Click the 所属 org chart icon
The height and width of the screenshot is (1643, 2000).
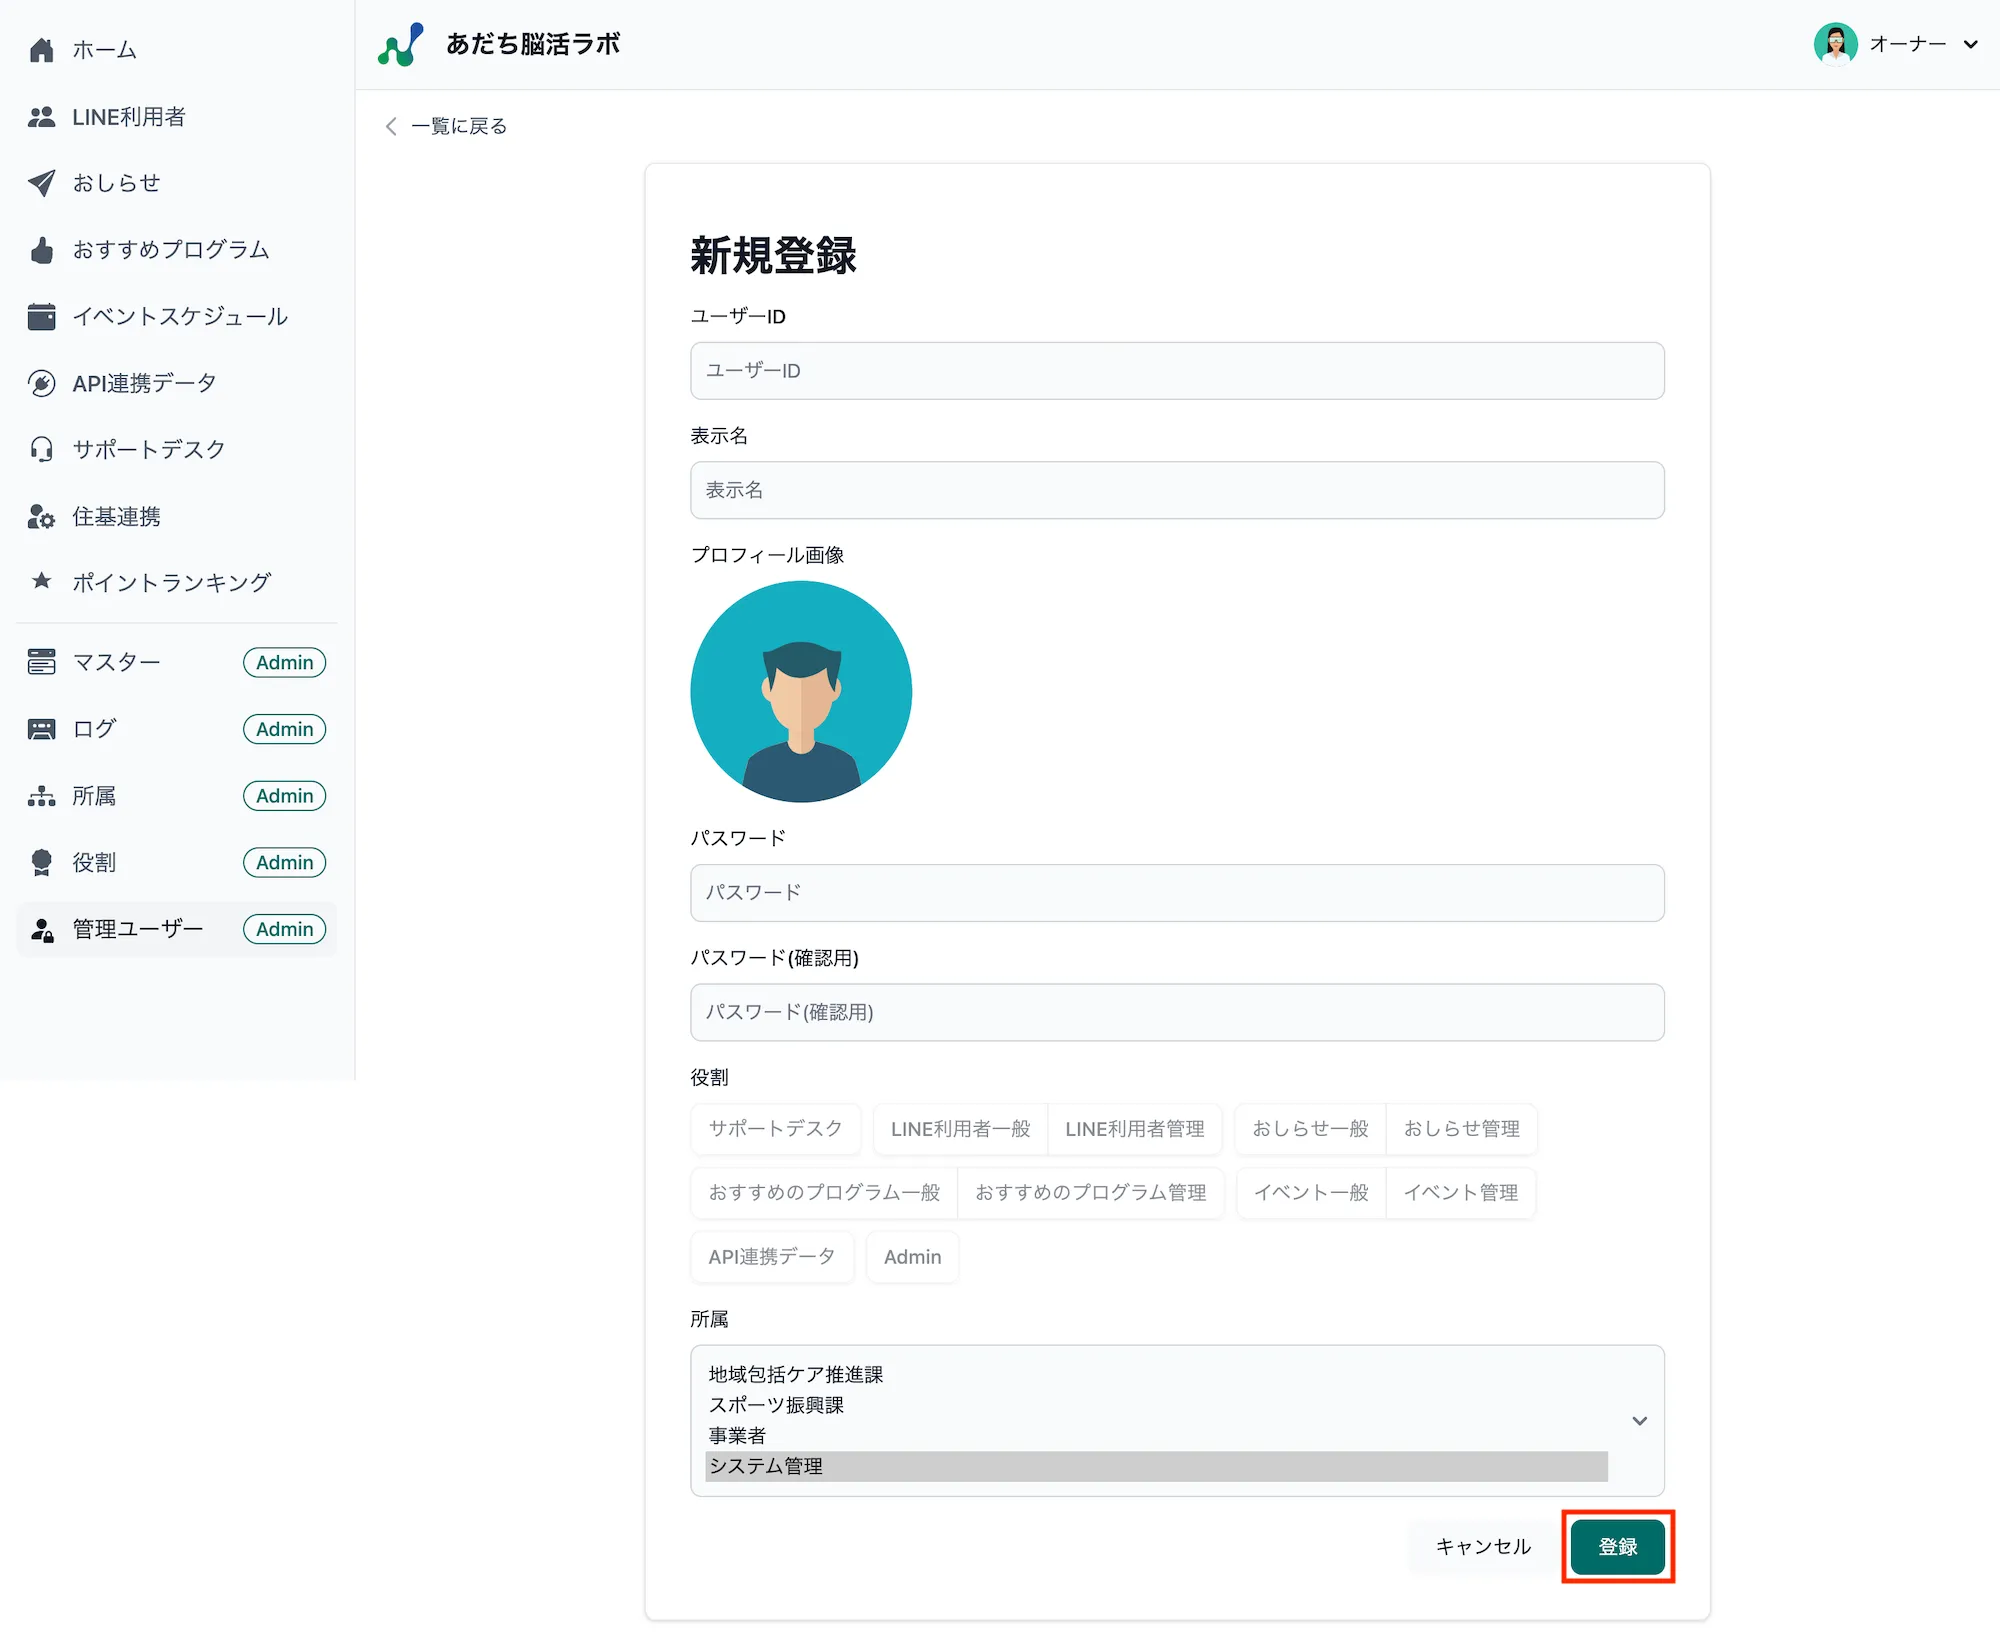tap(41, 796)
